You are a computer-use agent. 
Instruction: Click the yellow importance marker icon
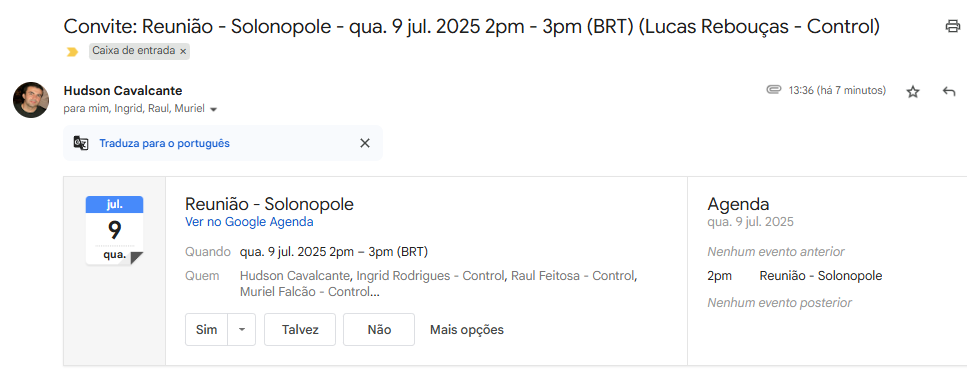(73, 52)
